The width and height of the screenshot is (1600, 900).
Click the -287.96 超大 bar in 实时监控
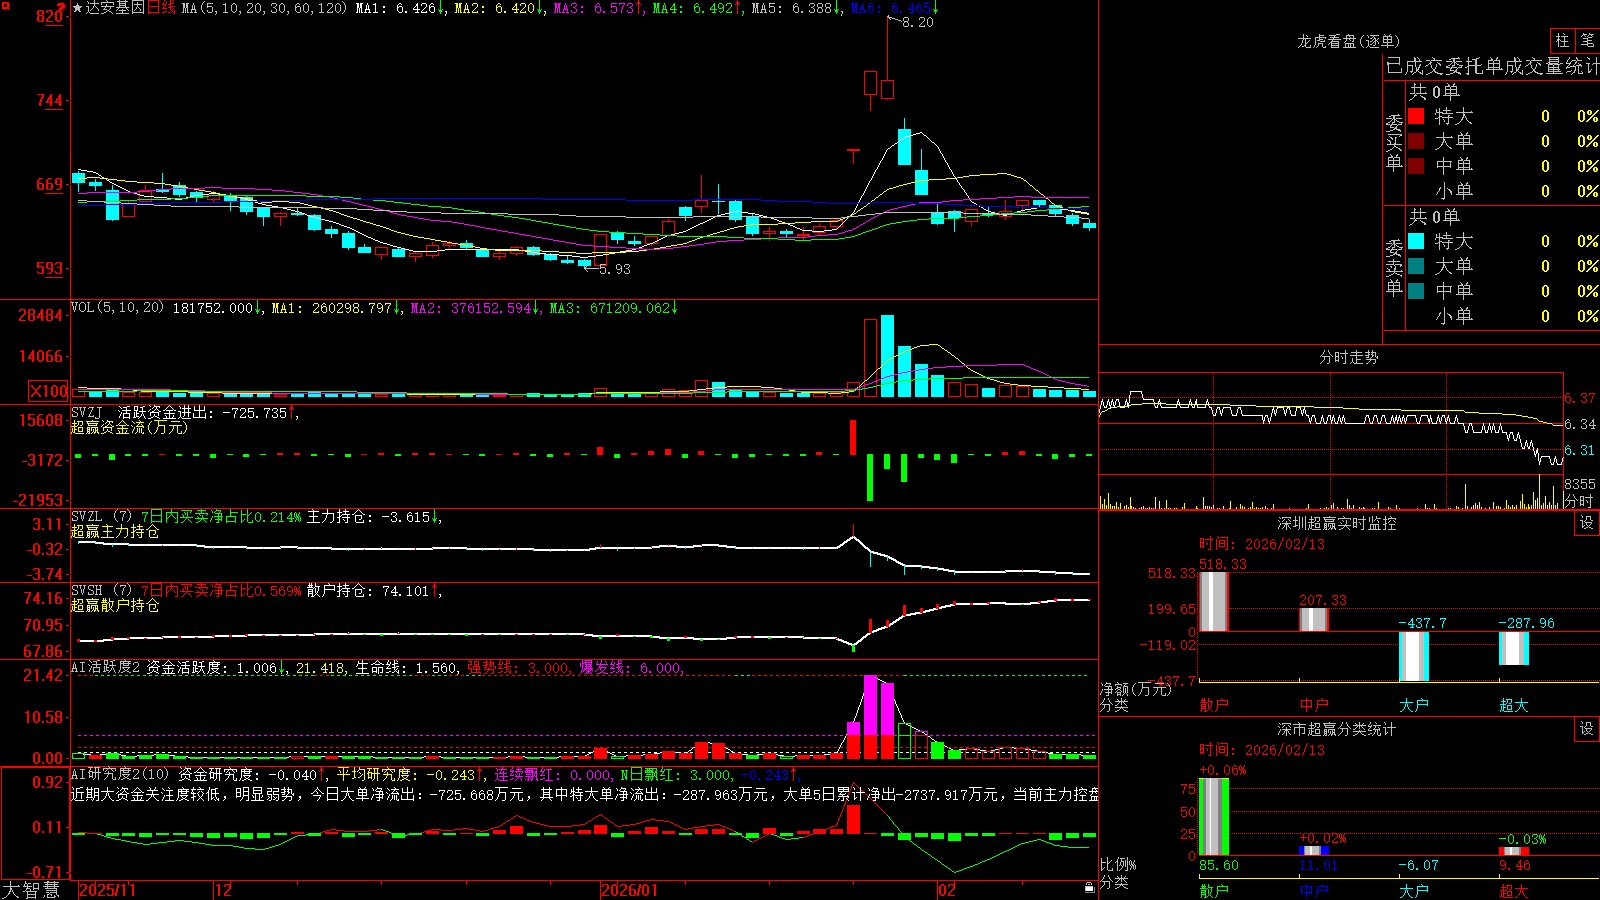point(1513,648)
